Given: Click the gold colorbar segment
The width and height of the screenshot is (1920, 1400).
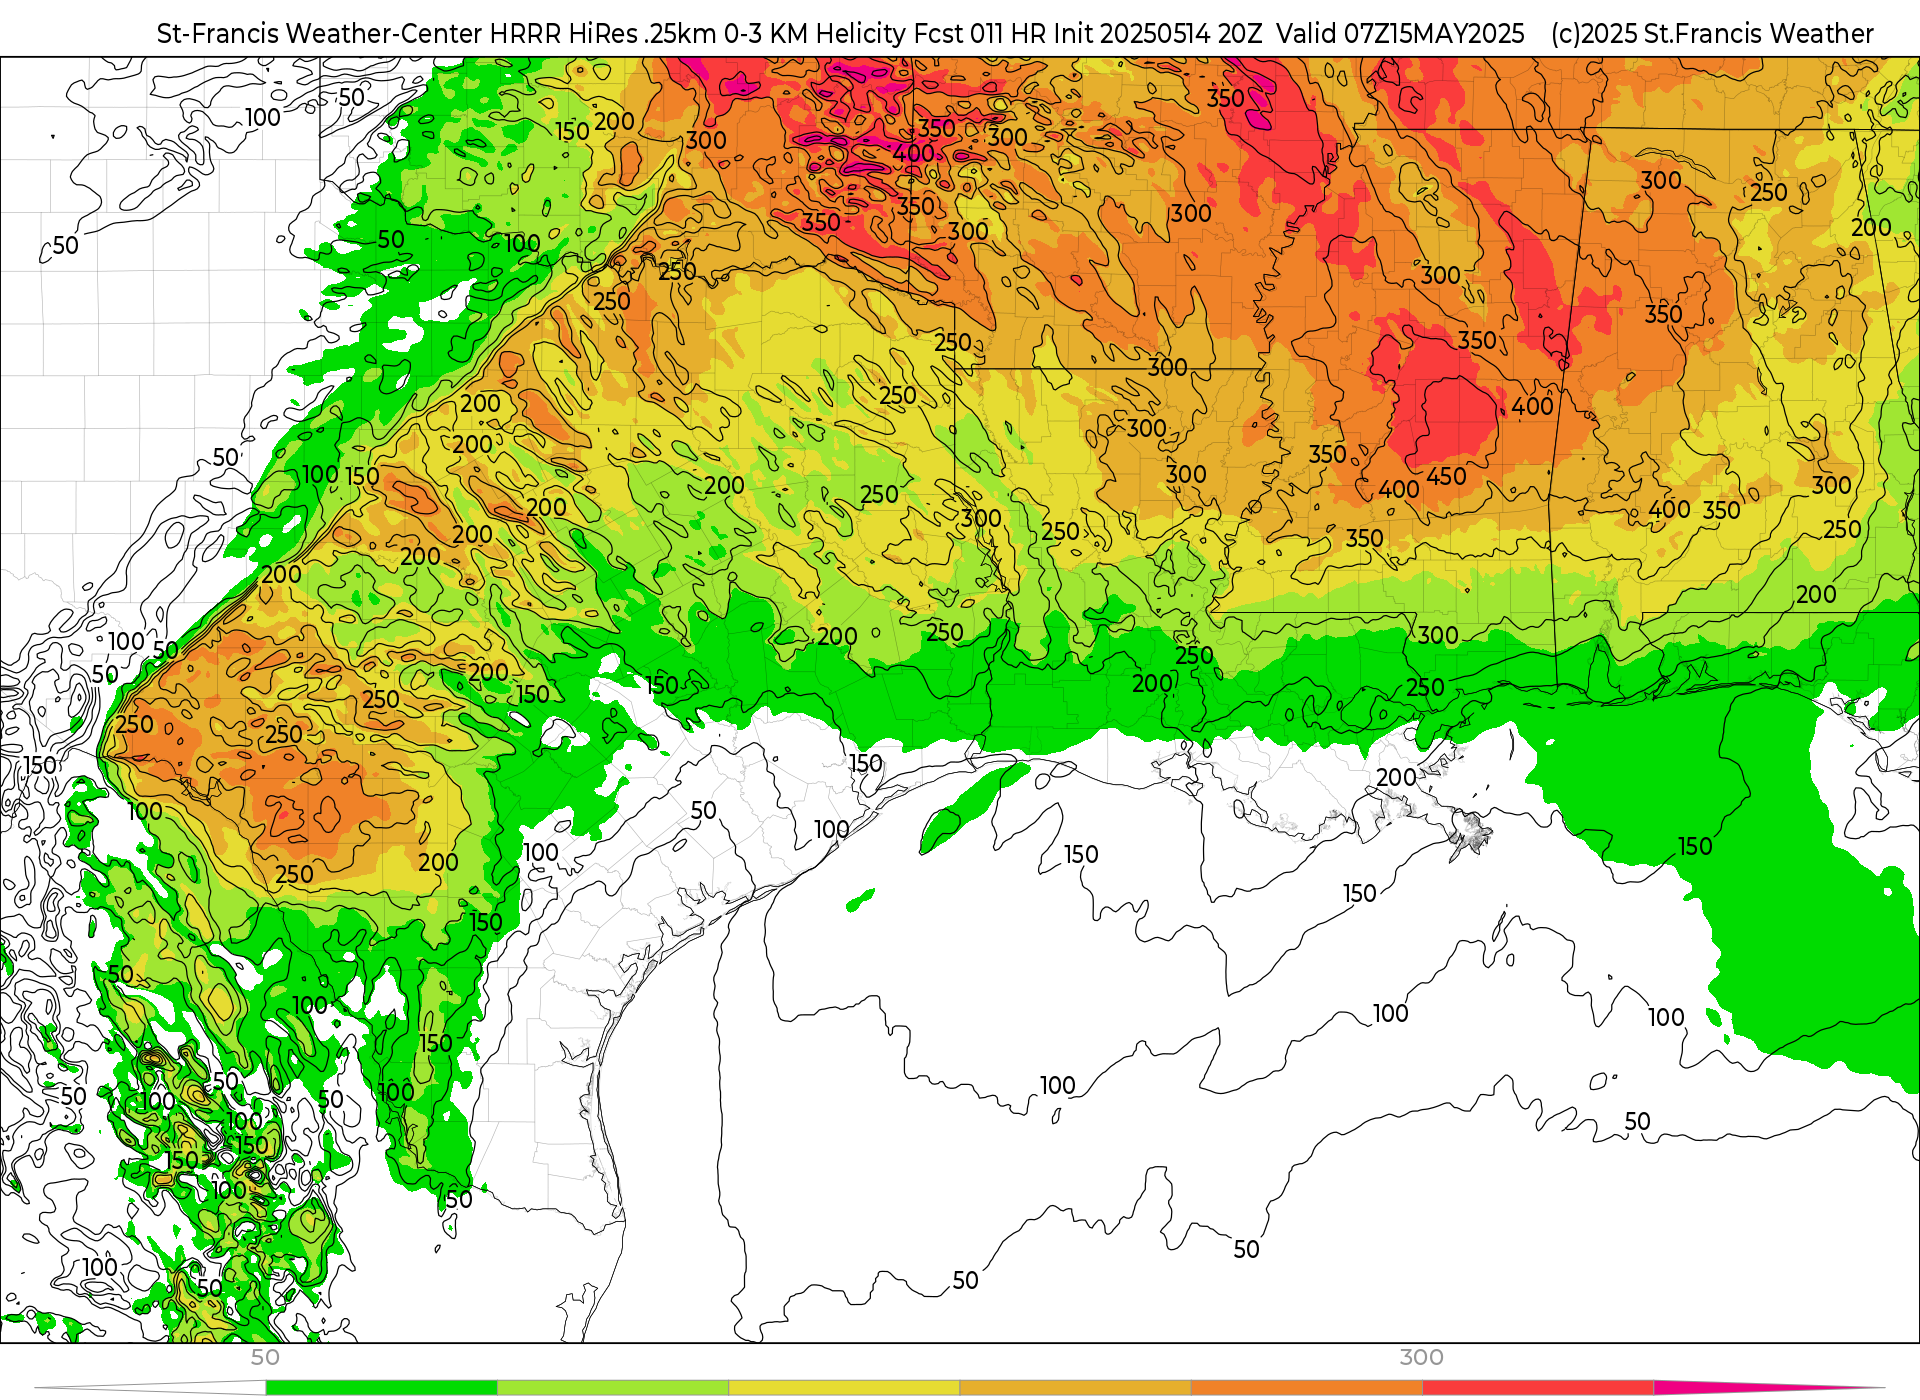Looking at the screenshot, I should coord(1075,1388).
